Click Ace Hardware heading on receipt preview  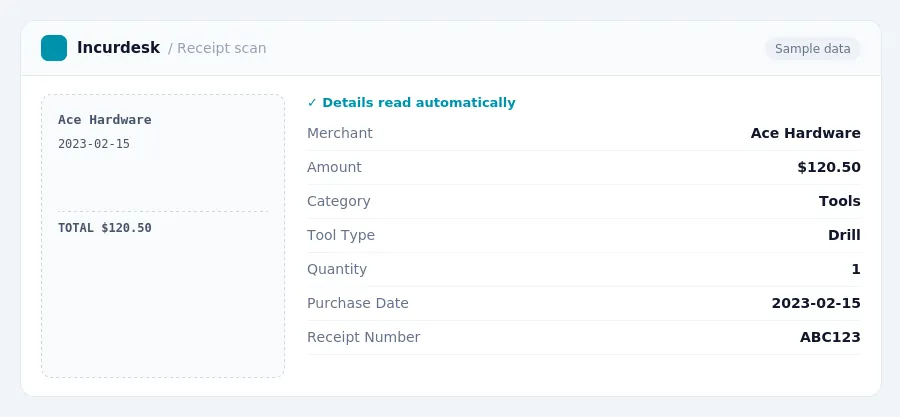click(x=104, y=120)
